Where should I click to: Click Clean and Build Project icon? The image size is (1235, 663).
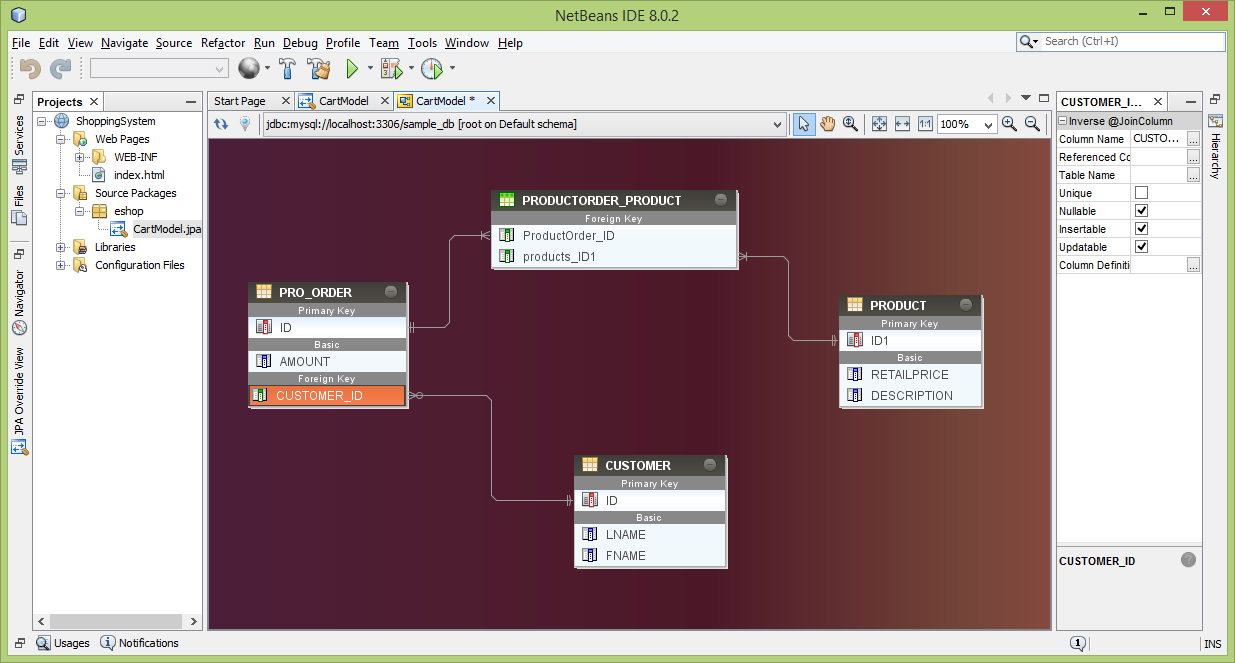pyautogui.click(x=319, y=69)
